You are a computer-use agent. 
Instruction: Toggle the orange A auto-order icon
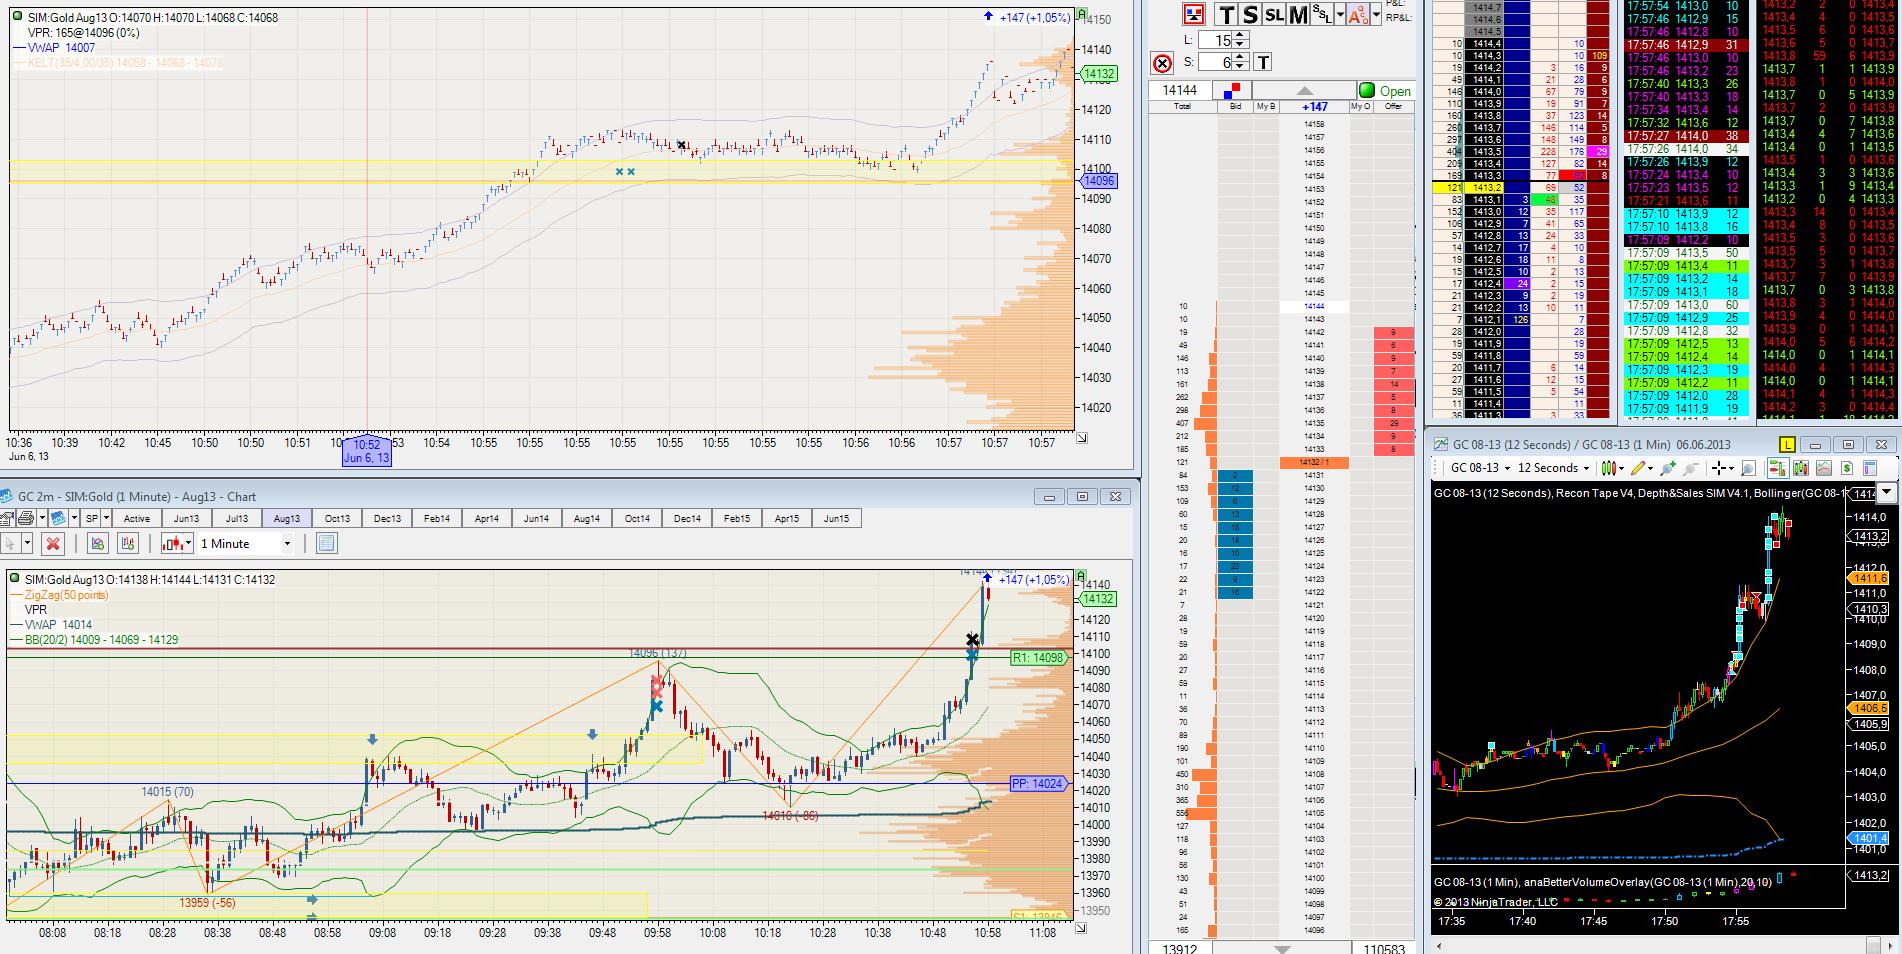pos(1359,14)
